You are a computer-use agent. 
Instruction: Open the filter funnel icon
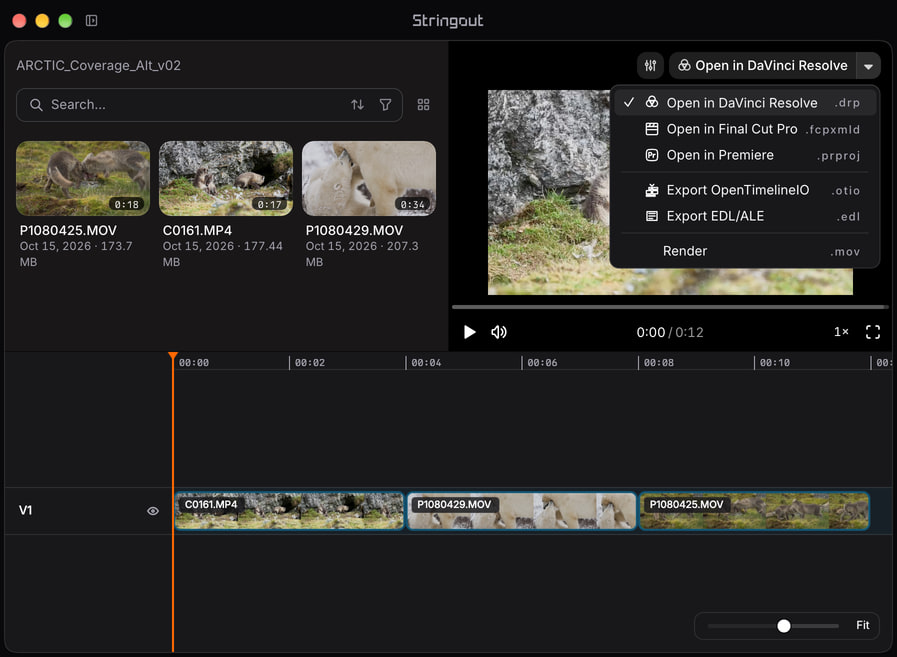(386, 105)
